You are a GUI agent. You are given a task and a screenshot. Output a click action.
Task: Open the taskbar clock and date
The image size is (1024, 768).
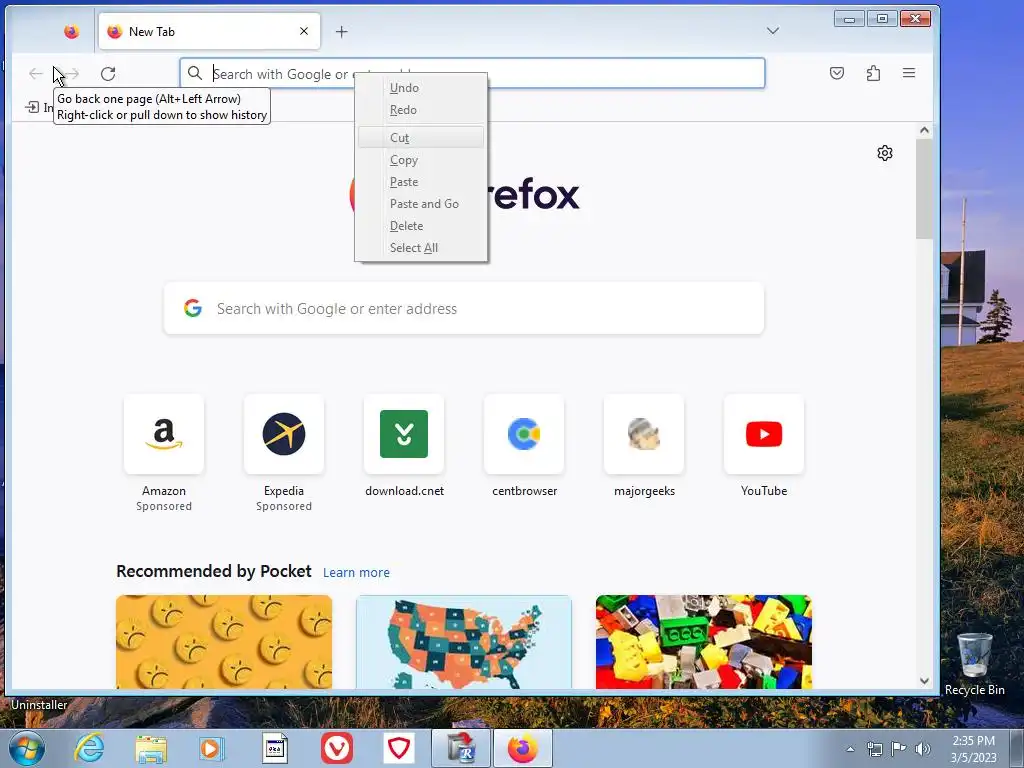coord(973,749)
